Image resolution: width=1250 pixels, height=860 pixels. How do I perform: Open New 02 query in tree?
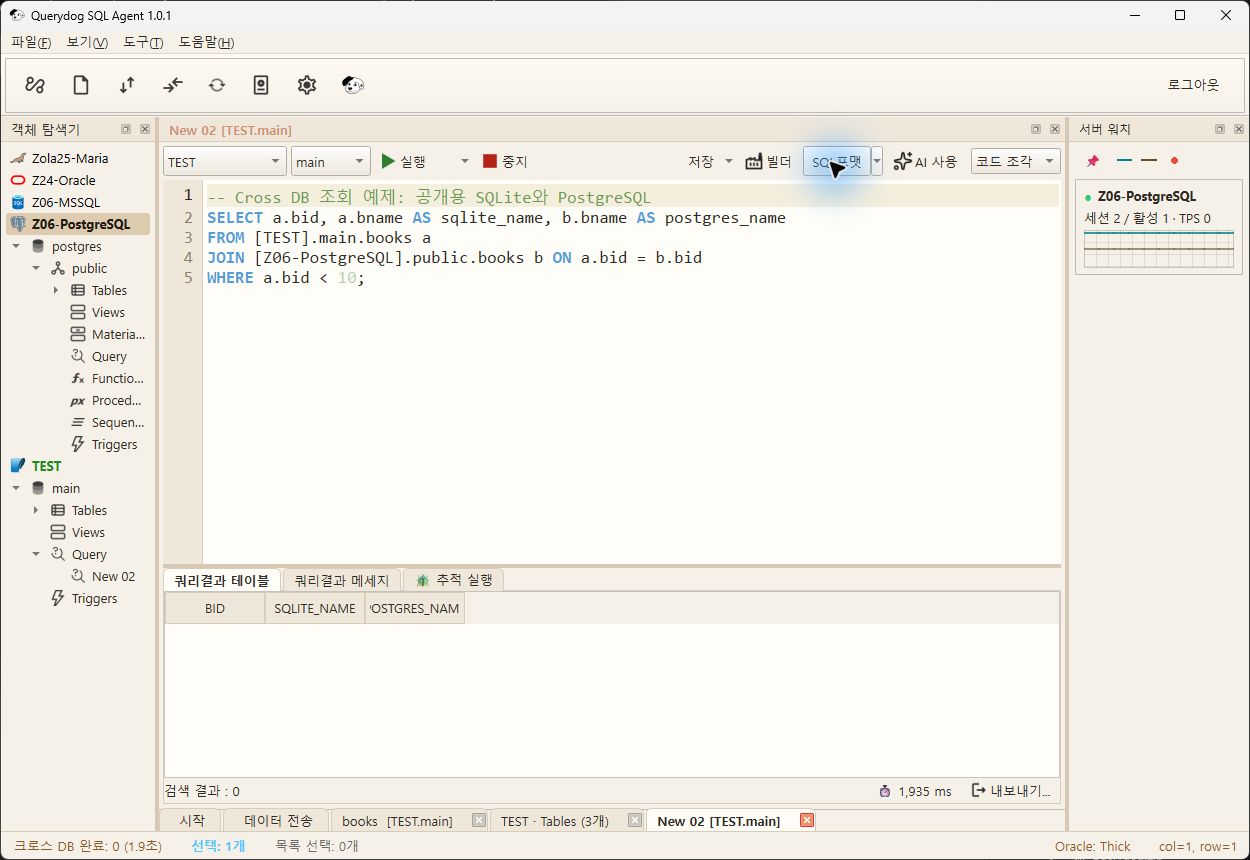(113, 576)
